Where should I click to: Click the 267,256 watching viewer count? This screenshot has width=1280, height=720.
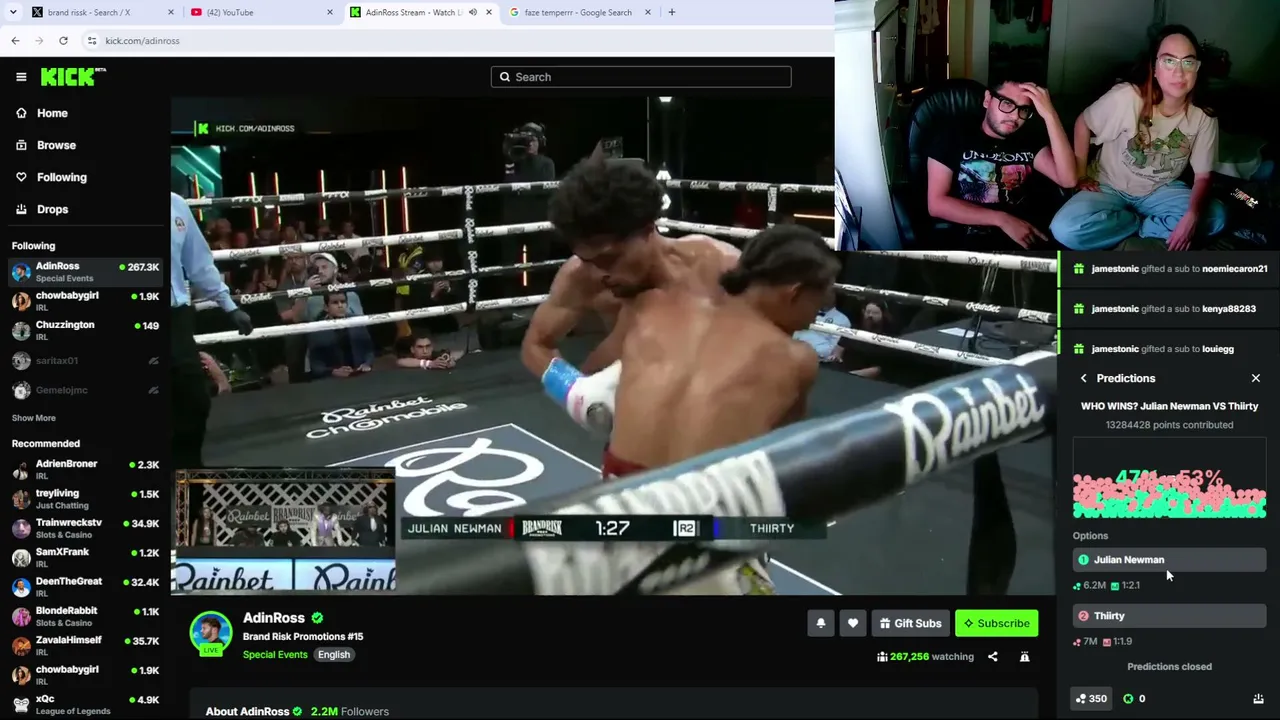[925, 657]
